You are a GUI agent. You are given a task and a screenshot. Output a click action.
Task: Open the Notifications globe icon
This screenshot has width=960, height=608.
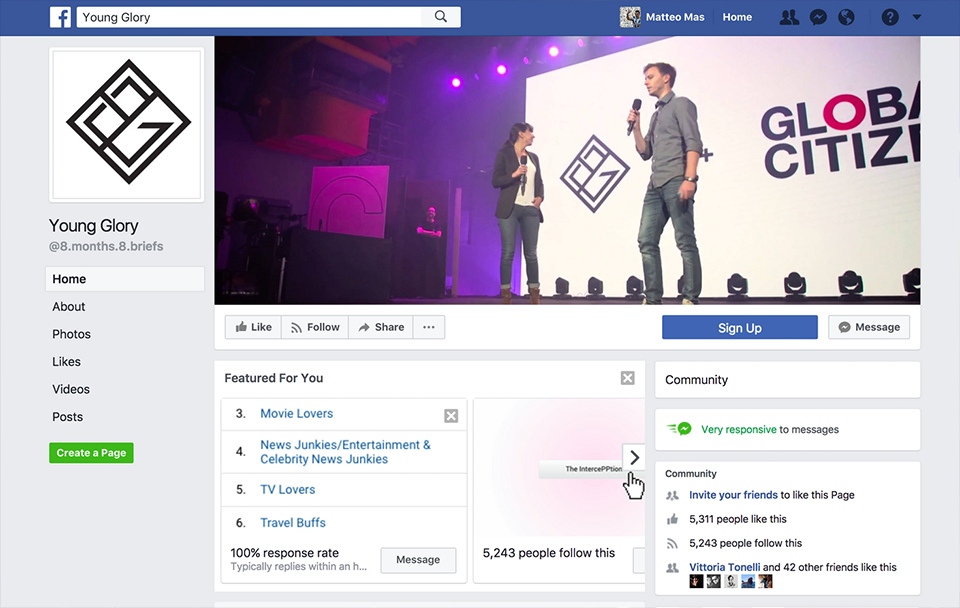(846, 17)
